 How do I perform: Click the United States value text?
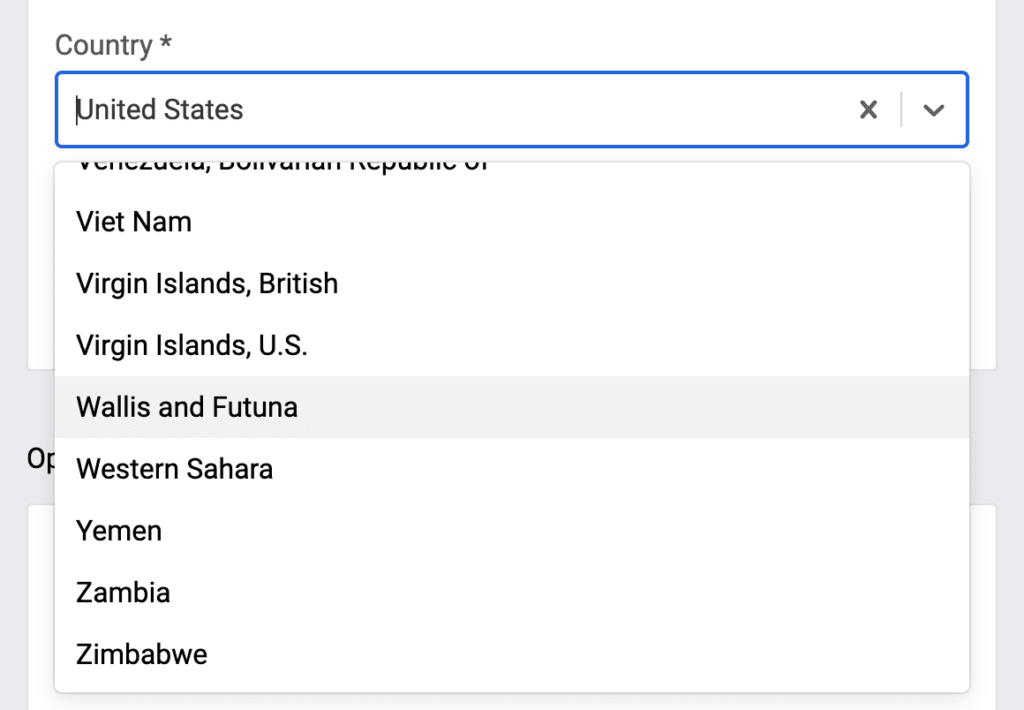(161, 110)
